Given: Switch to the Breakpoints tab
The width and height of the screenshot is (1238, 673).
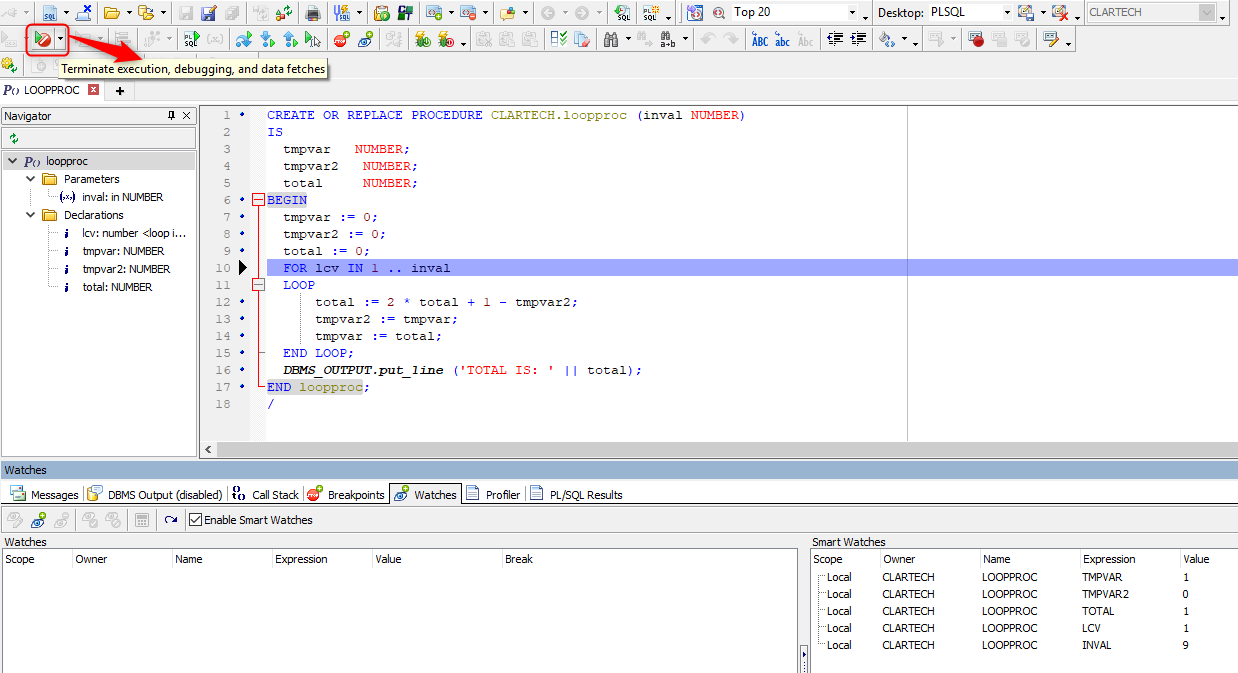Looking at the screenshot, I should tap(345, 495).
